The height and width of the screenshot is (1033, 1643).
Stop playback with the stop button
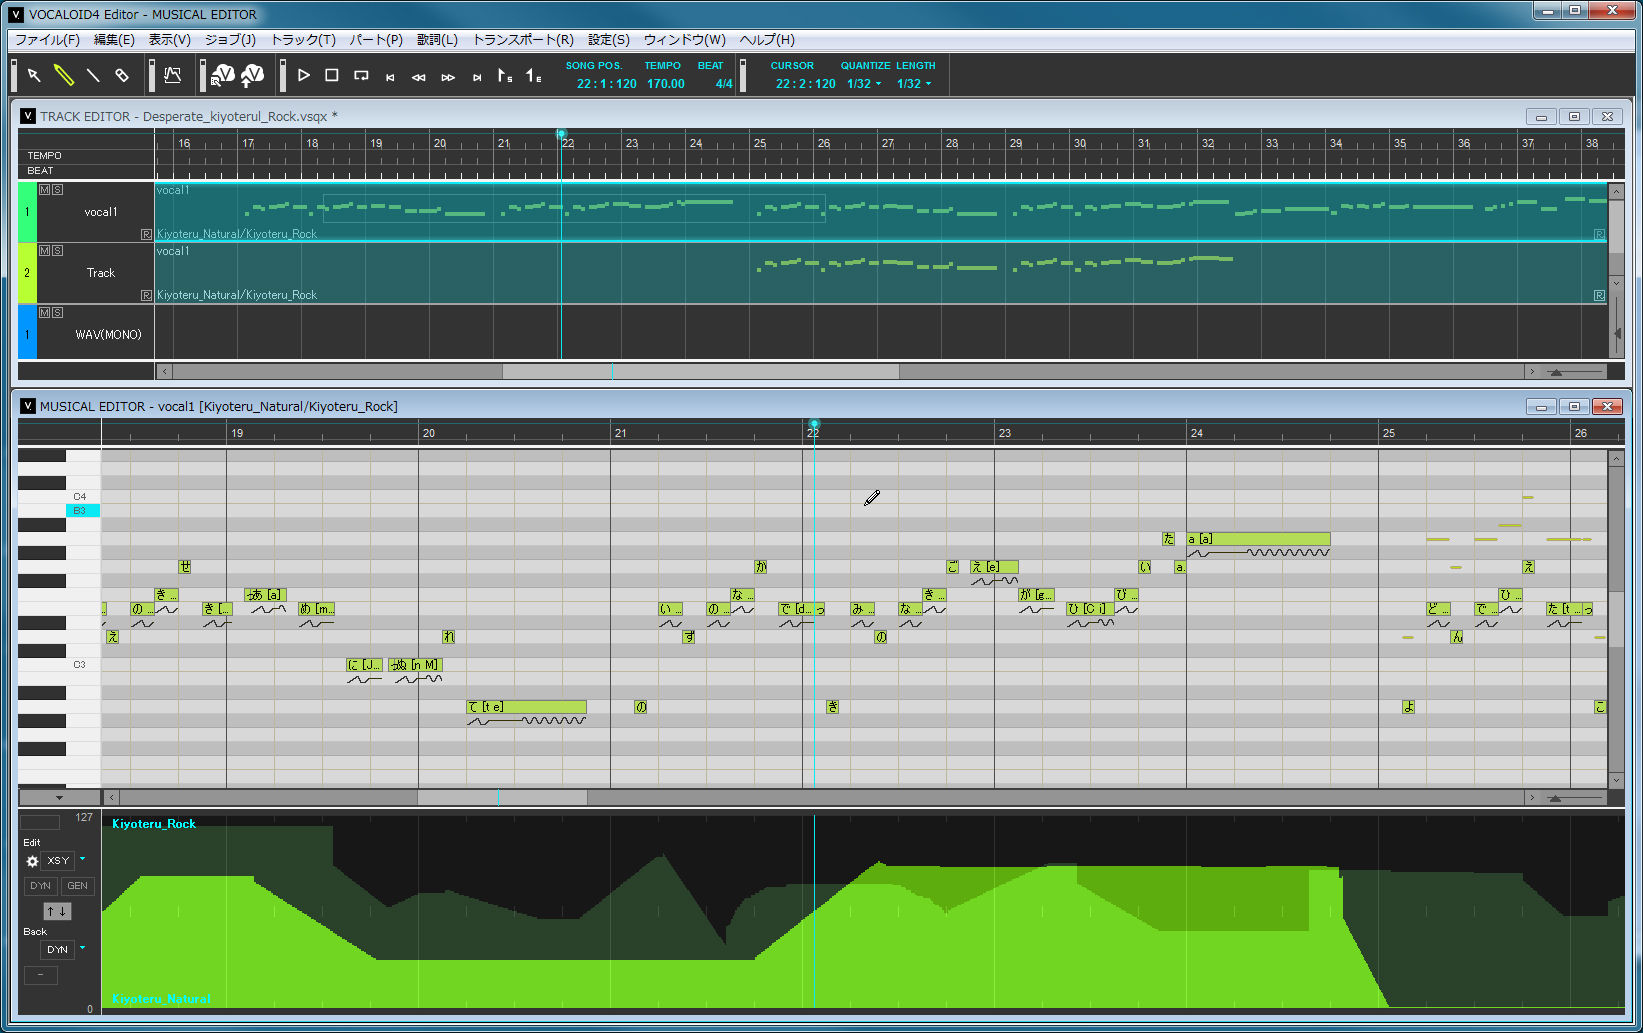[x=332, y=75]
